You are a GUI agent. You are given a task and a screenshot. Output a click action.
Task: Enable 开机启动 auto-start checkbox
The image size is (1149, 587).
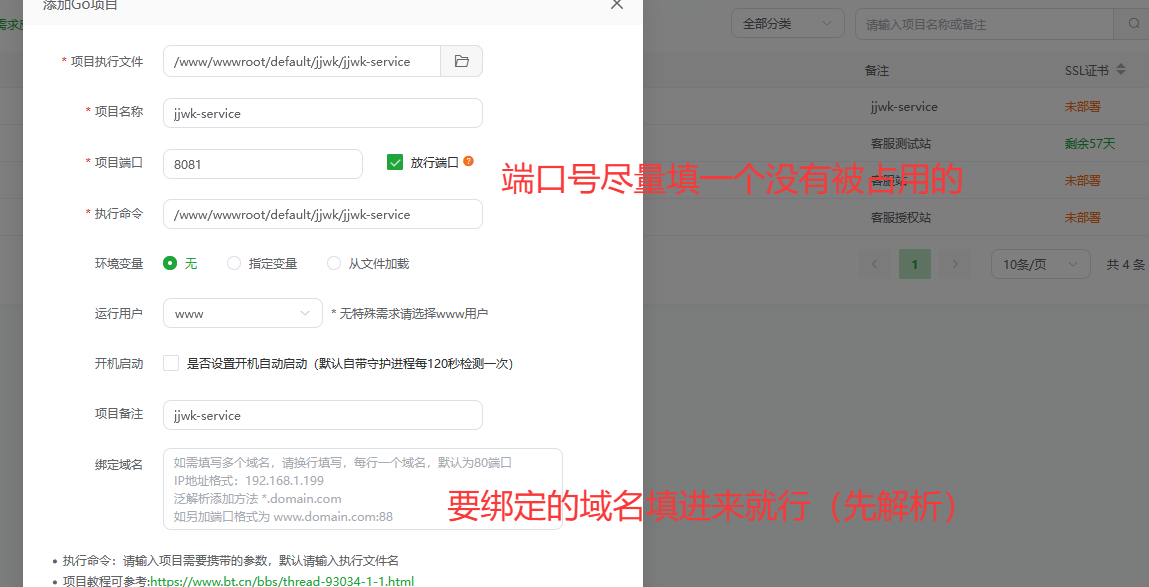pyautogui.click(x=171, y=363)
